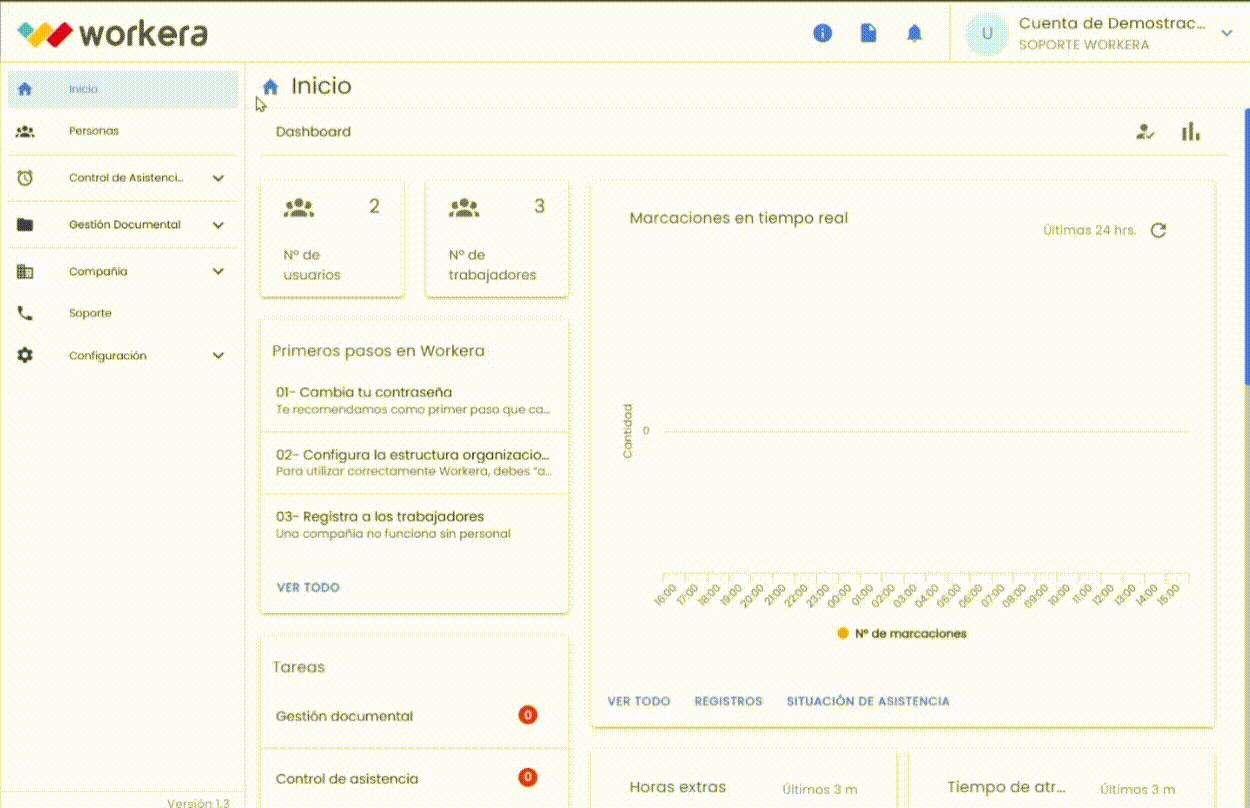
Task: Open step 02- Configura la estructura organizacional
Action: (414, 462)
